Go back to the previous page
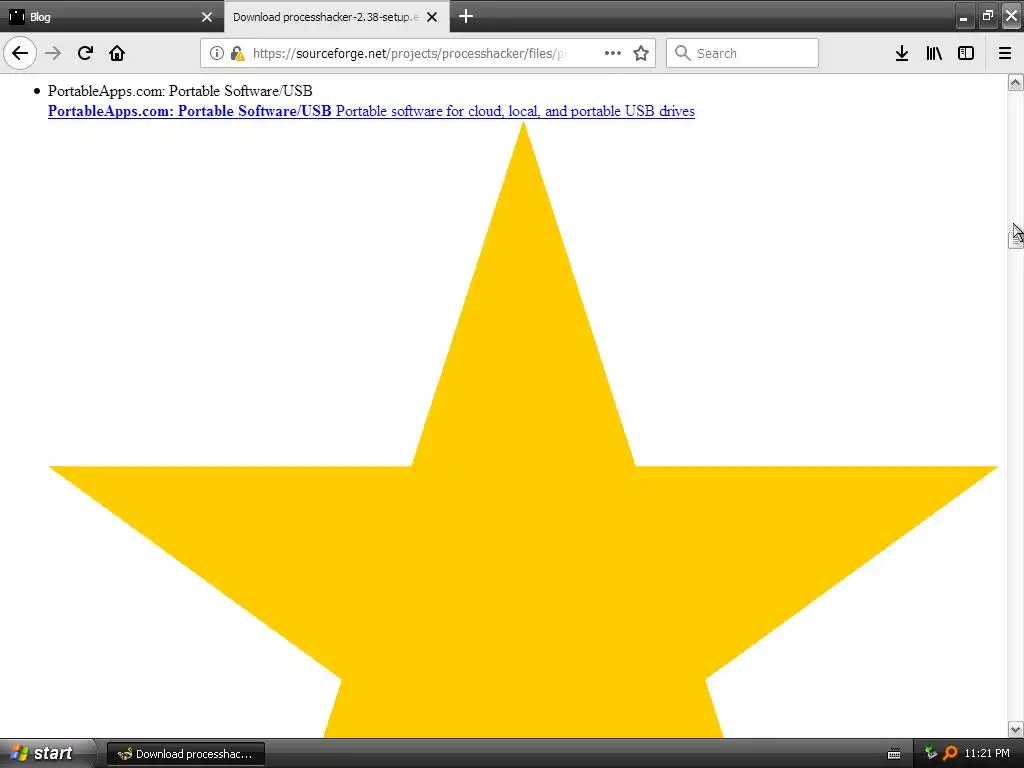Image resolution: width=1024 pixels, height=768 pixels. [x=20, y=53]
